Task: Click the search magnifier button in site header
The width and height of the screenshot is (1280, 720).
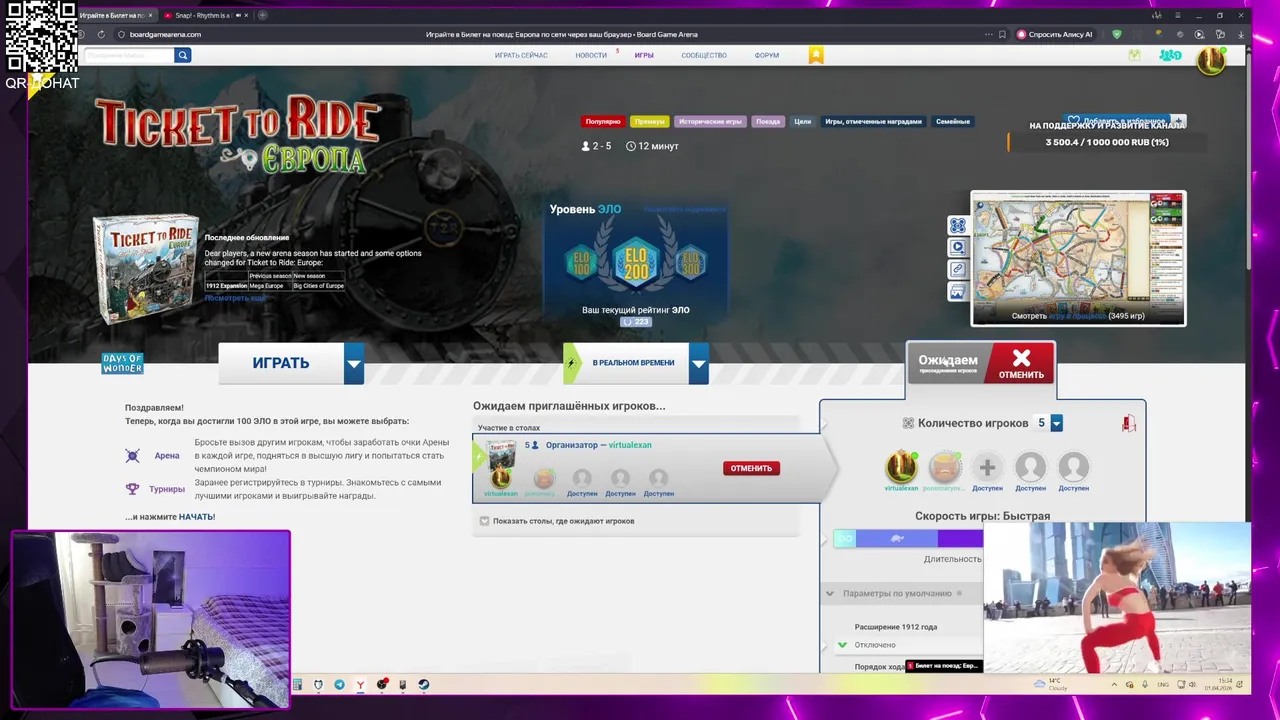Action: click(182, 55)
